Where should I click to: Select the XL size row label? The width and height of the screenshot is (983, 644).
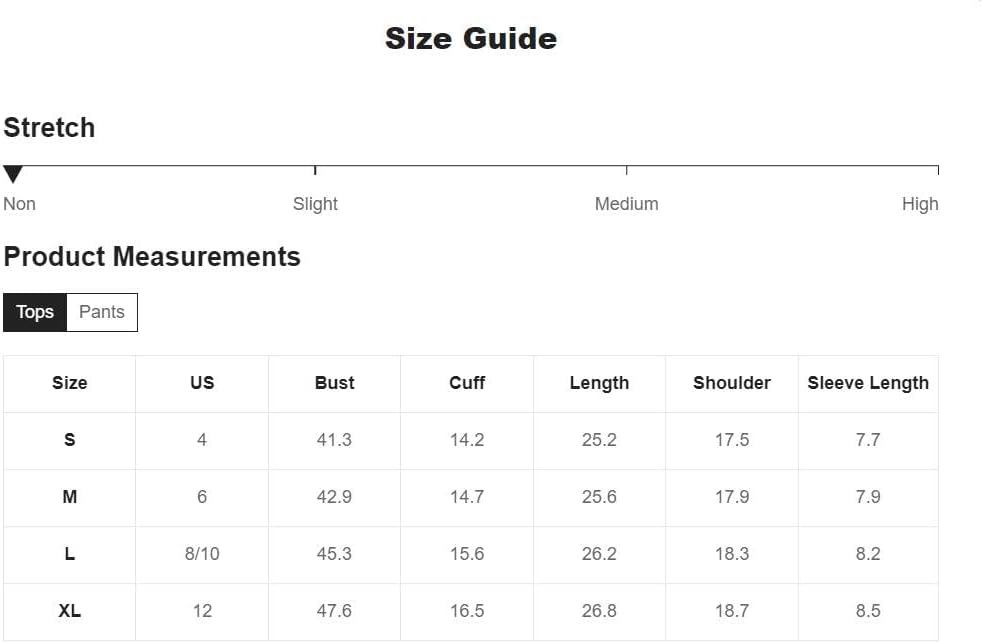(x=69, y=611)
